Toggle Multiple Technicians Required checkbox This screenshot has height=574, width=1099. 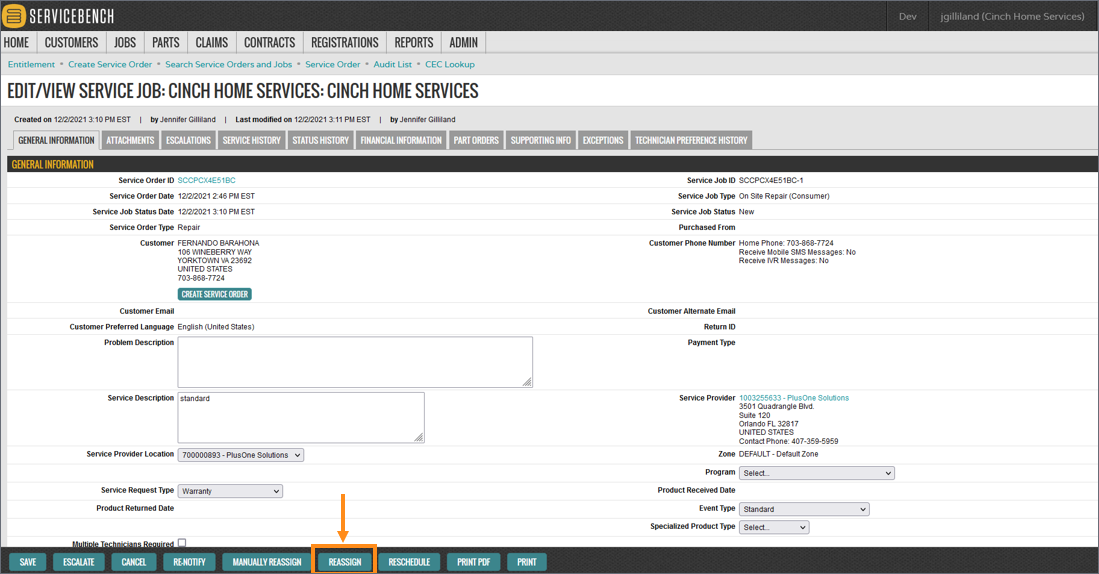coord(182,543)
